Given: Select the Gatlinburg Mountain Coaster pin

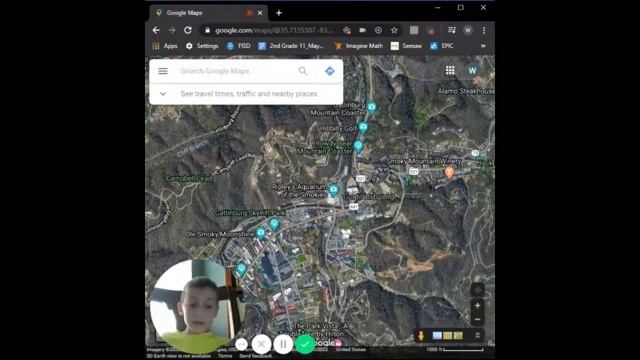Looking at the screenshot, I should [x=371, y=107].
